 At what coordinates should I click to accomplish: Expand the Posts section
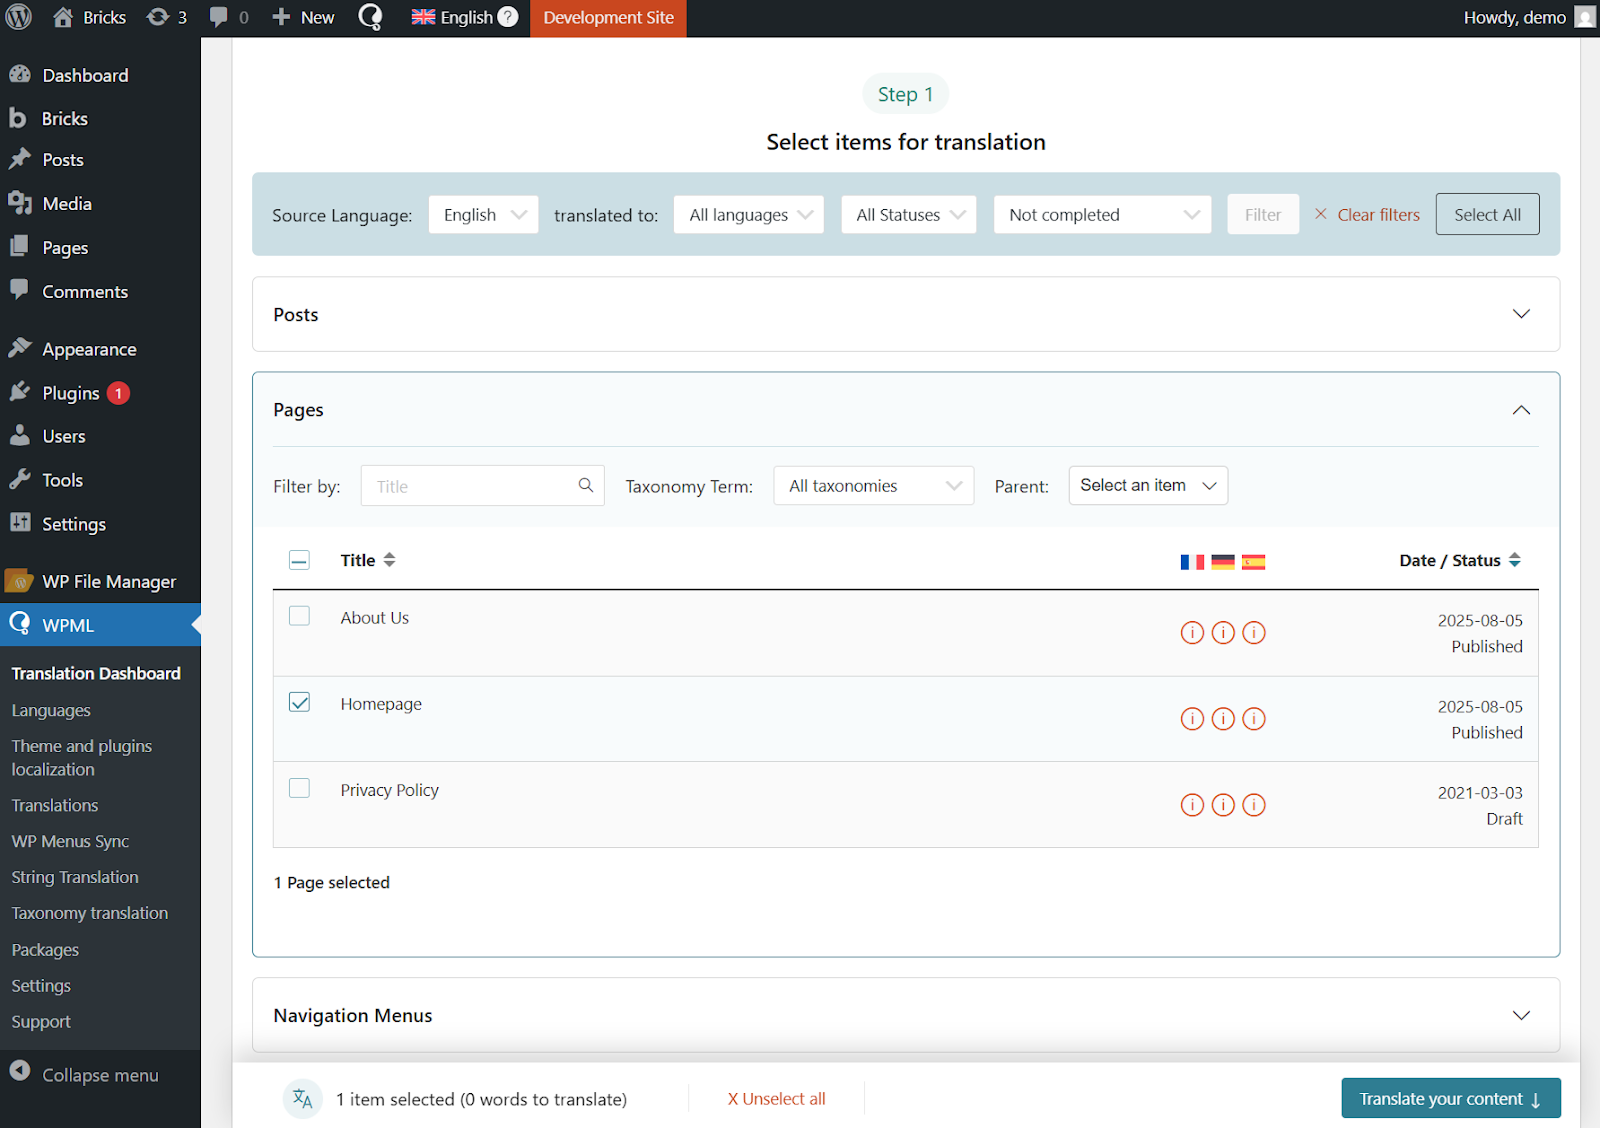pyautogui.click(x=905, y=314)
